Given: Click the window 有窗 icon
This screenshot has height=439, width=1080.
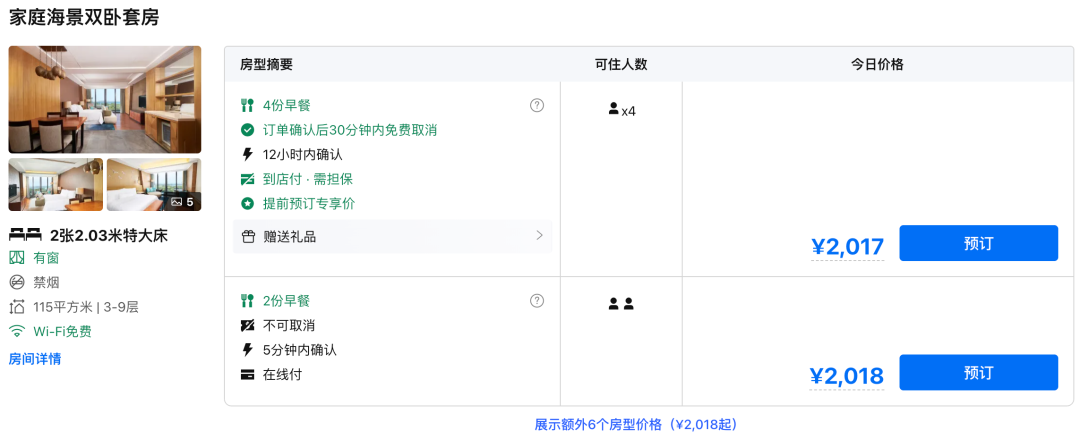Looking at the screenshot, I should (17, 257).
